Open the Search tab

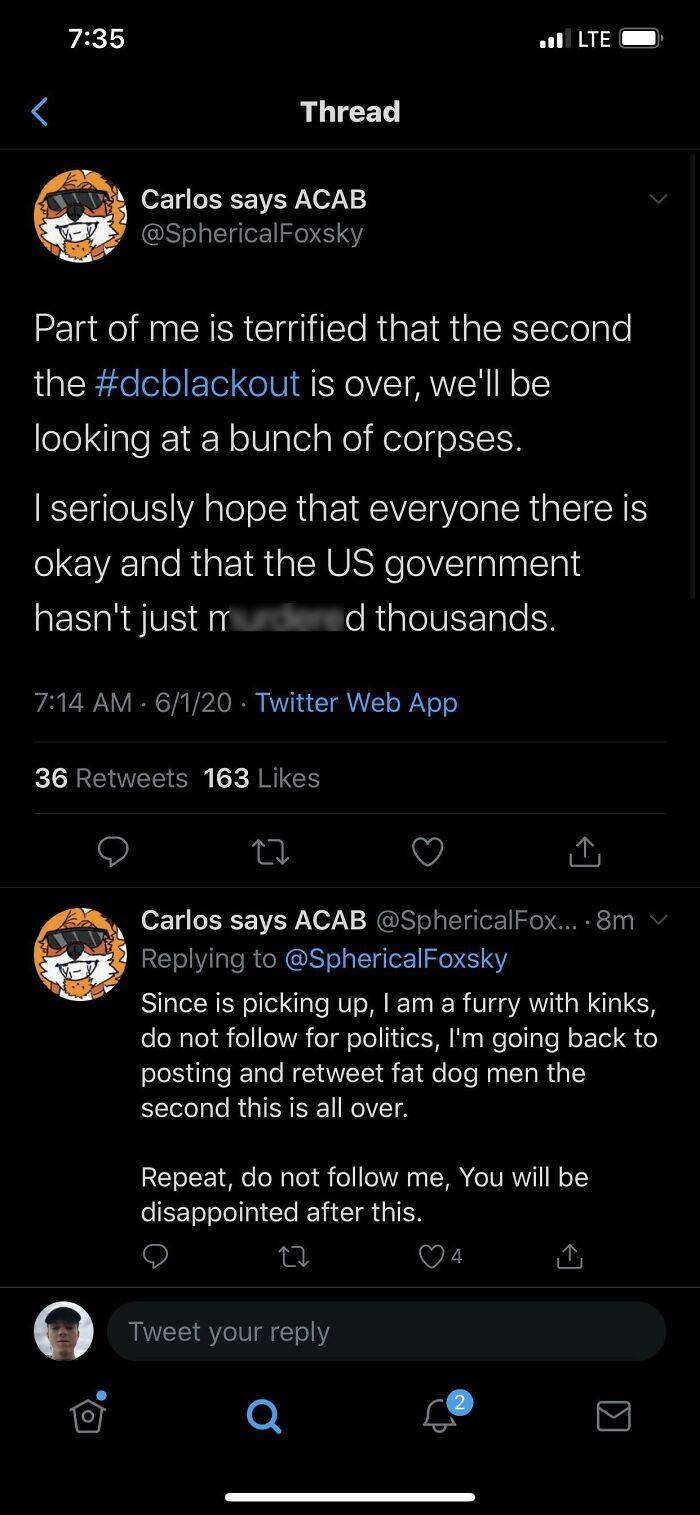pos(263,1415)
